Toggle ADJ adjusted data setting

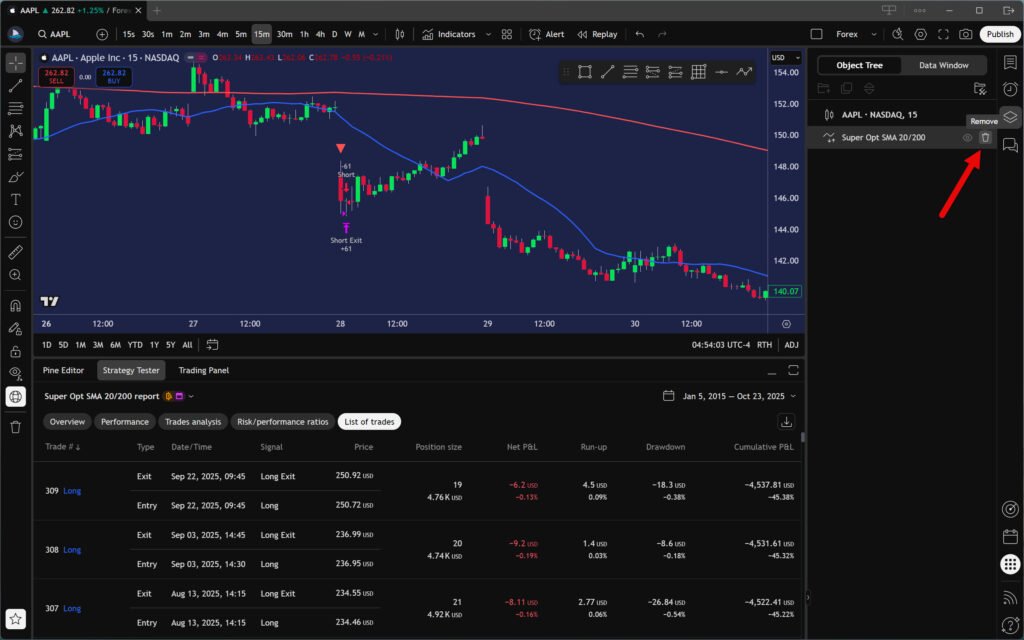791,345
